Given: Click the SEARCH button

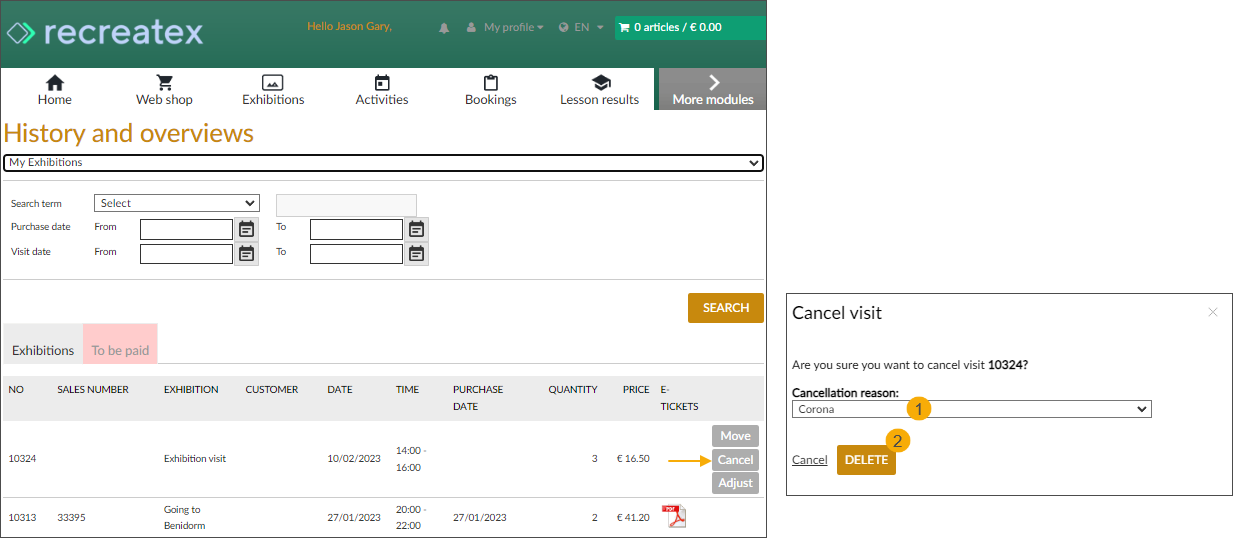Looking at the screenshot, I should tap(725, 308).
